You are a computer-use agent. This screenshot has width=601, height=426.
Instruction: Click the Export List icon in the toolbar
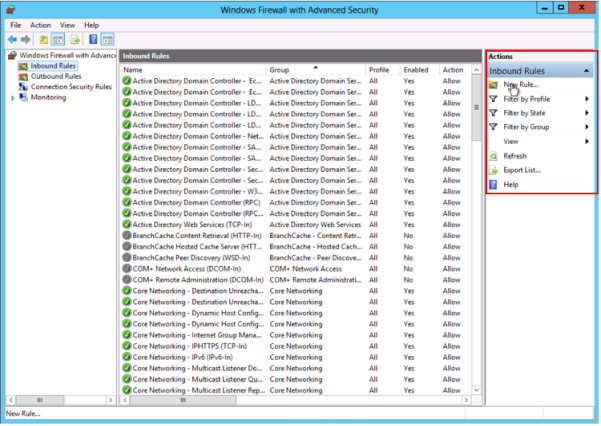[x=75, y=39]
